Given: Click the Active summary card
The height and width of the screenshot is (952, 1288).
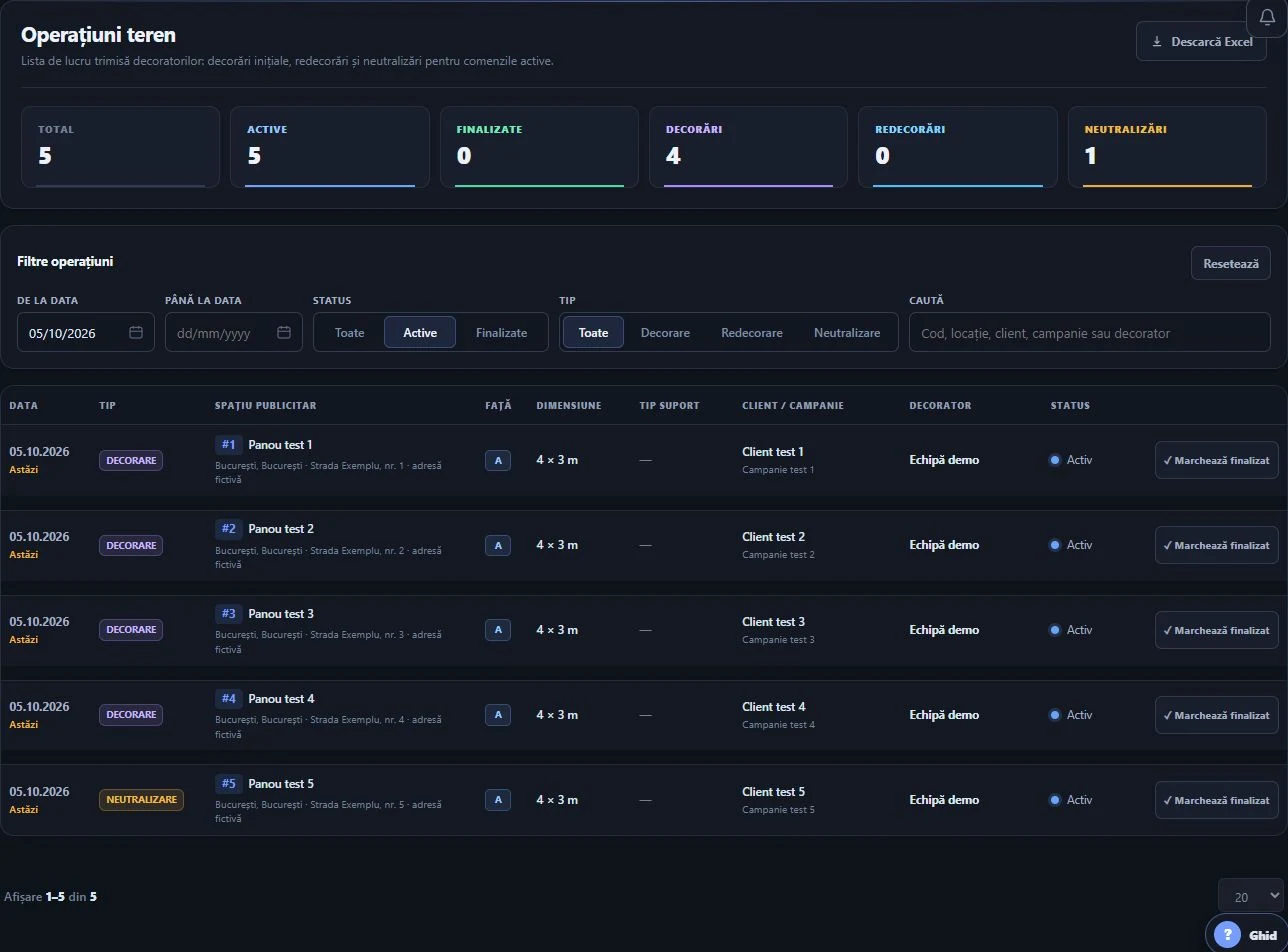Looking at the screenshot, I should tap(330, 147).
